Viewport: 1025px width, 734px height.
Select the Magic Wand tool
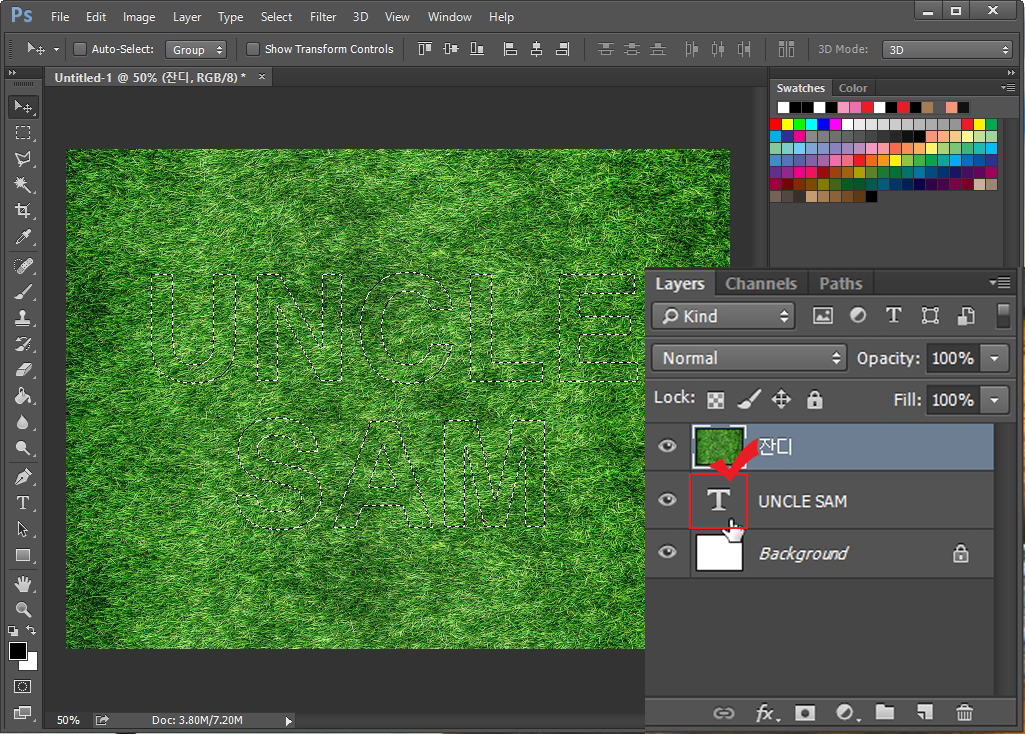[x=23, y=185]
